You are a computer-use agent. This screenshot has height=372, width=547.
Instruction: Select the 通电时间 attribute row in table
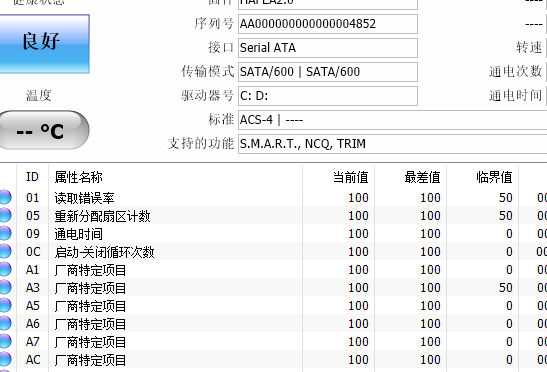274,233
